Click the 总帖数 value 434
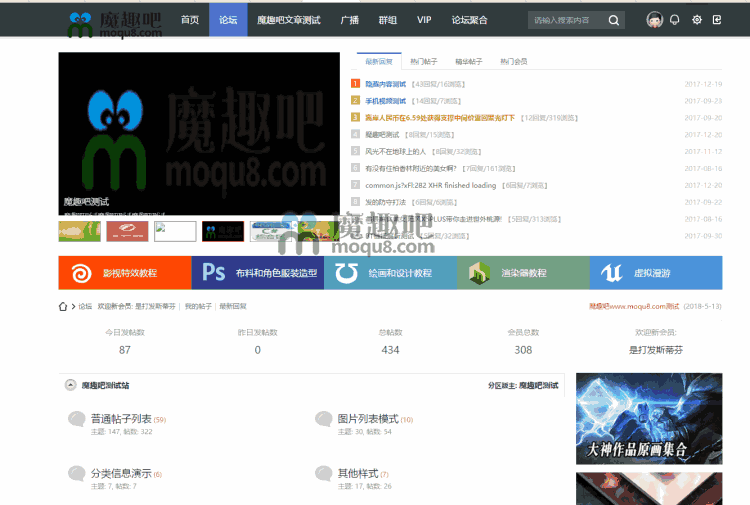This screenshot has width=750, height=505. (390, 350)
